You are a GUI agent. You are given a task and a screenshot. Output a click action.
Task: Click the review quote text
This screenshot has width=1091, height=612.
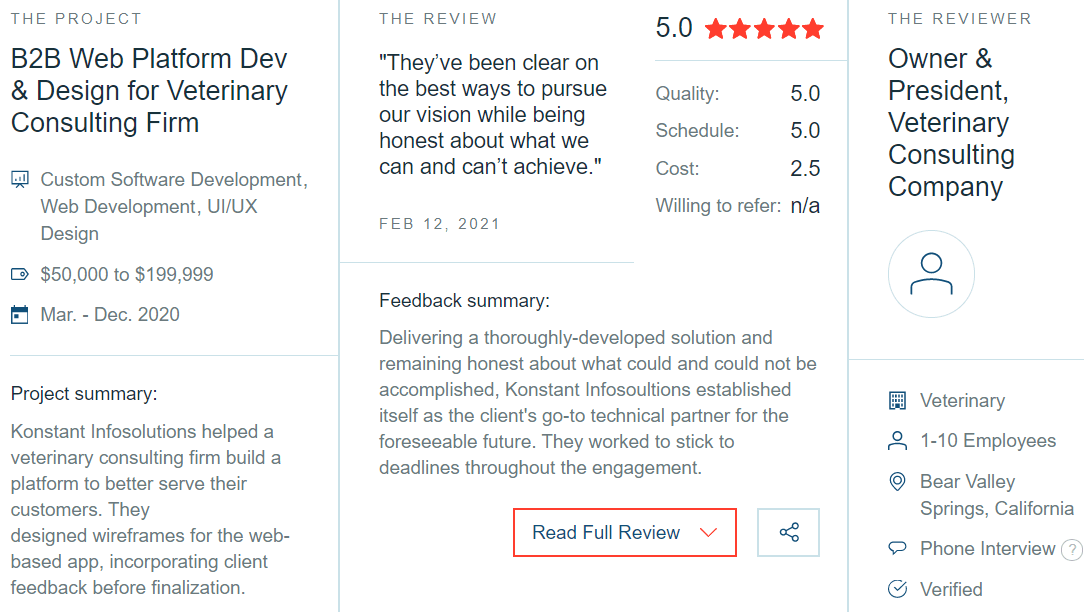click(493, 115)
